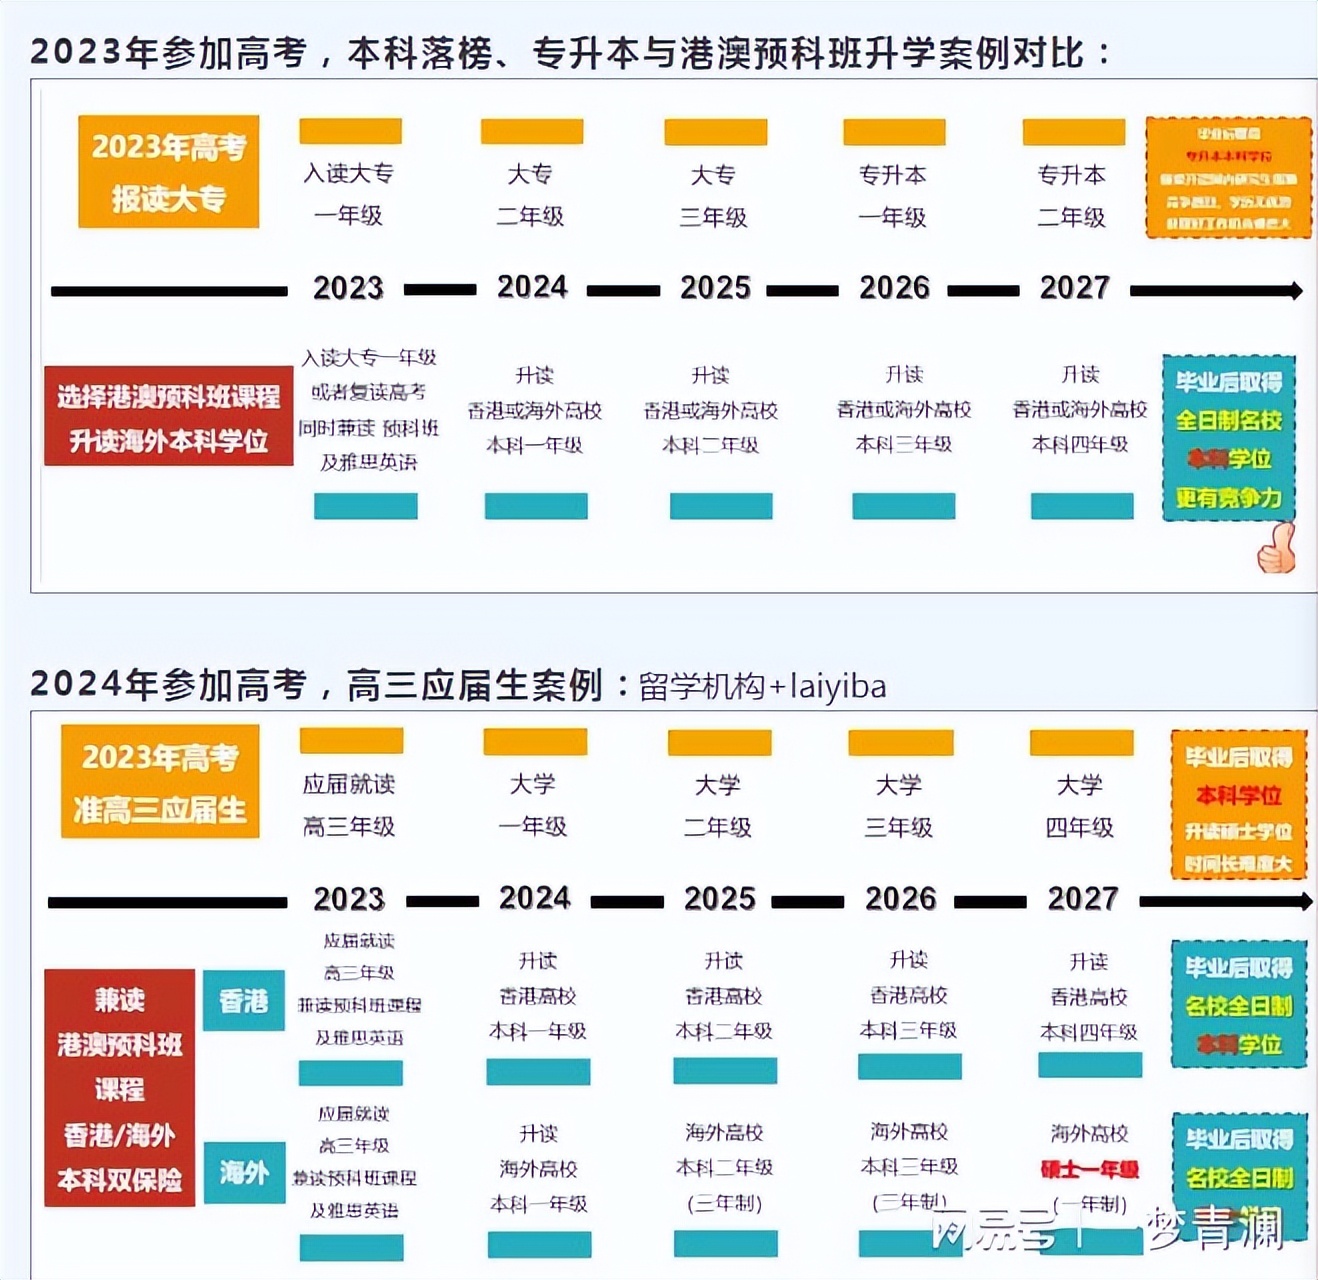Click the text 大学 二年级
The width and height of the screenshot is (1318, 1280).
[718, 806]
